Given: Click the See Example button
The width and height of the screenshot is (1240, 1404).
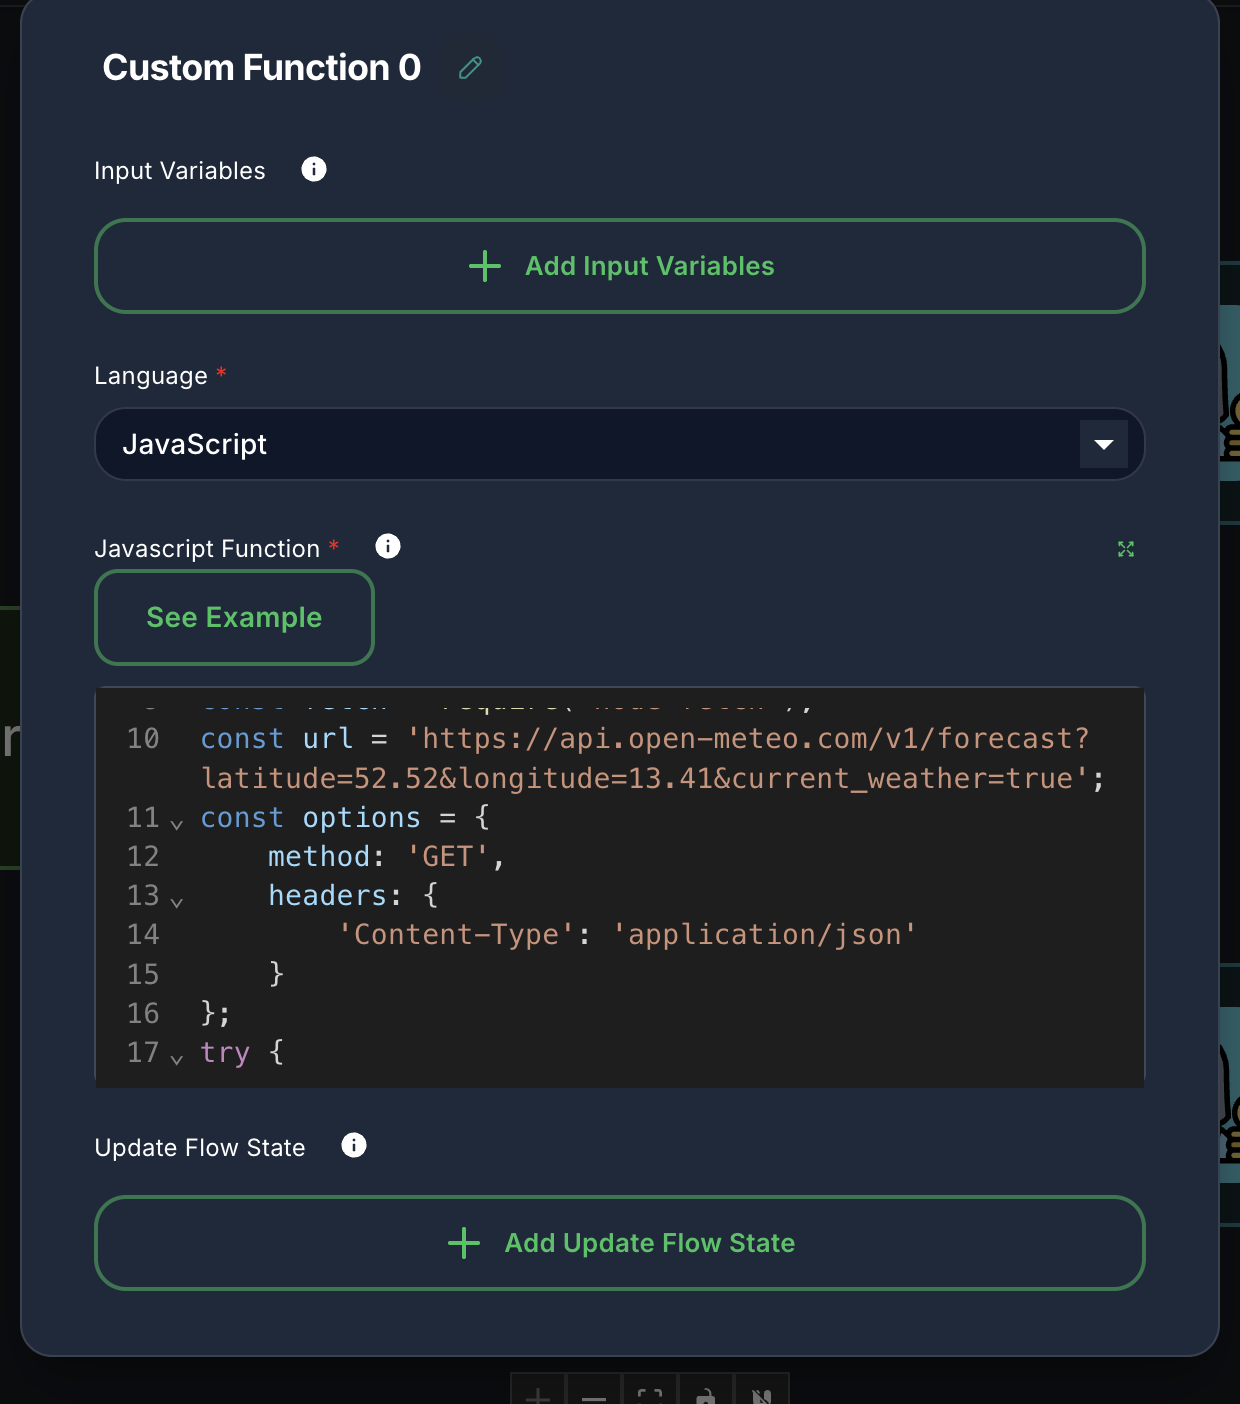Looking at the screenshot, I should pyautogui.click(x=234, y=617).
